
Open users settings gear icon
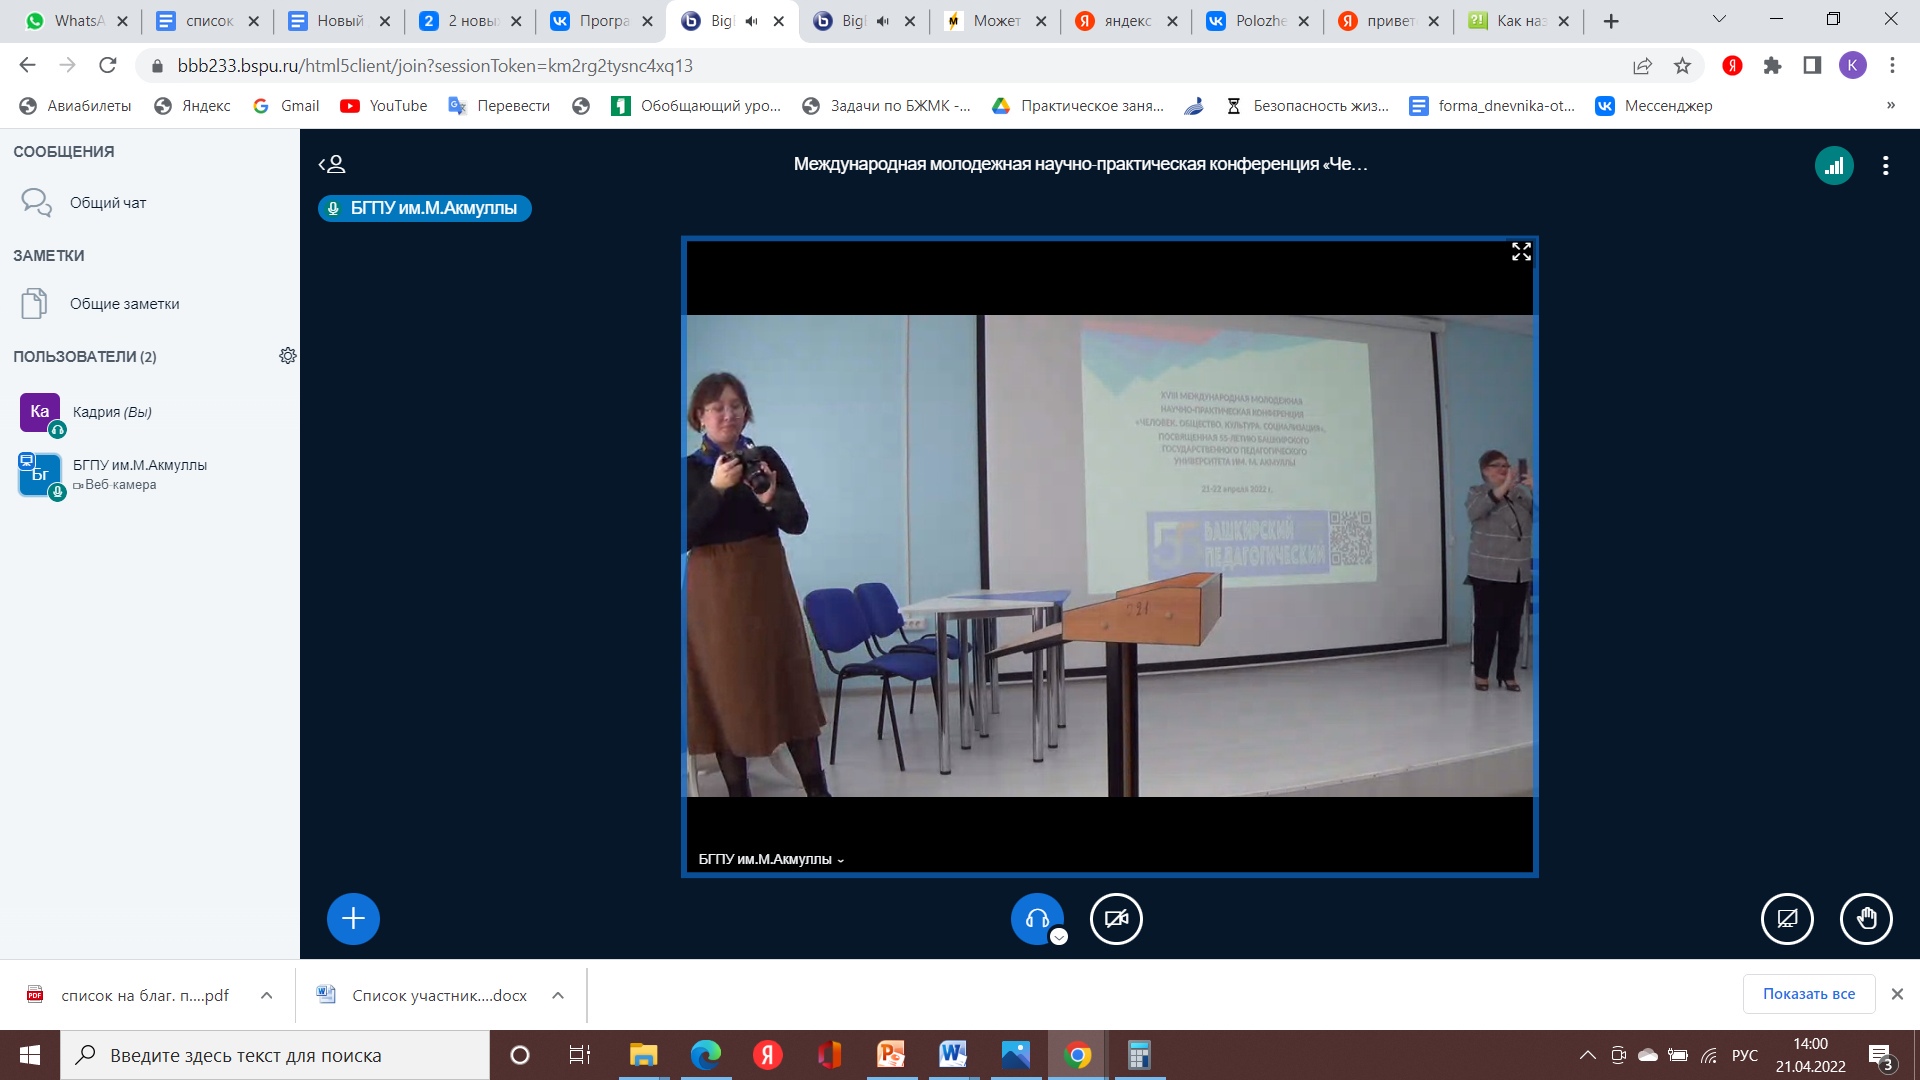click(x=287, y=356)
